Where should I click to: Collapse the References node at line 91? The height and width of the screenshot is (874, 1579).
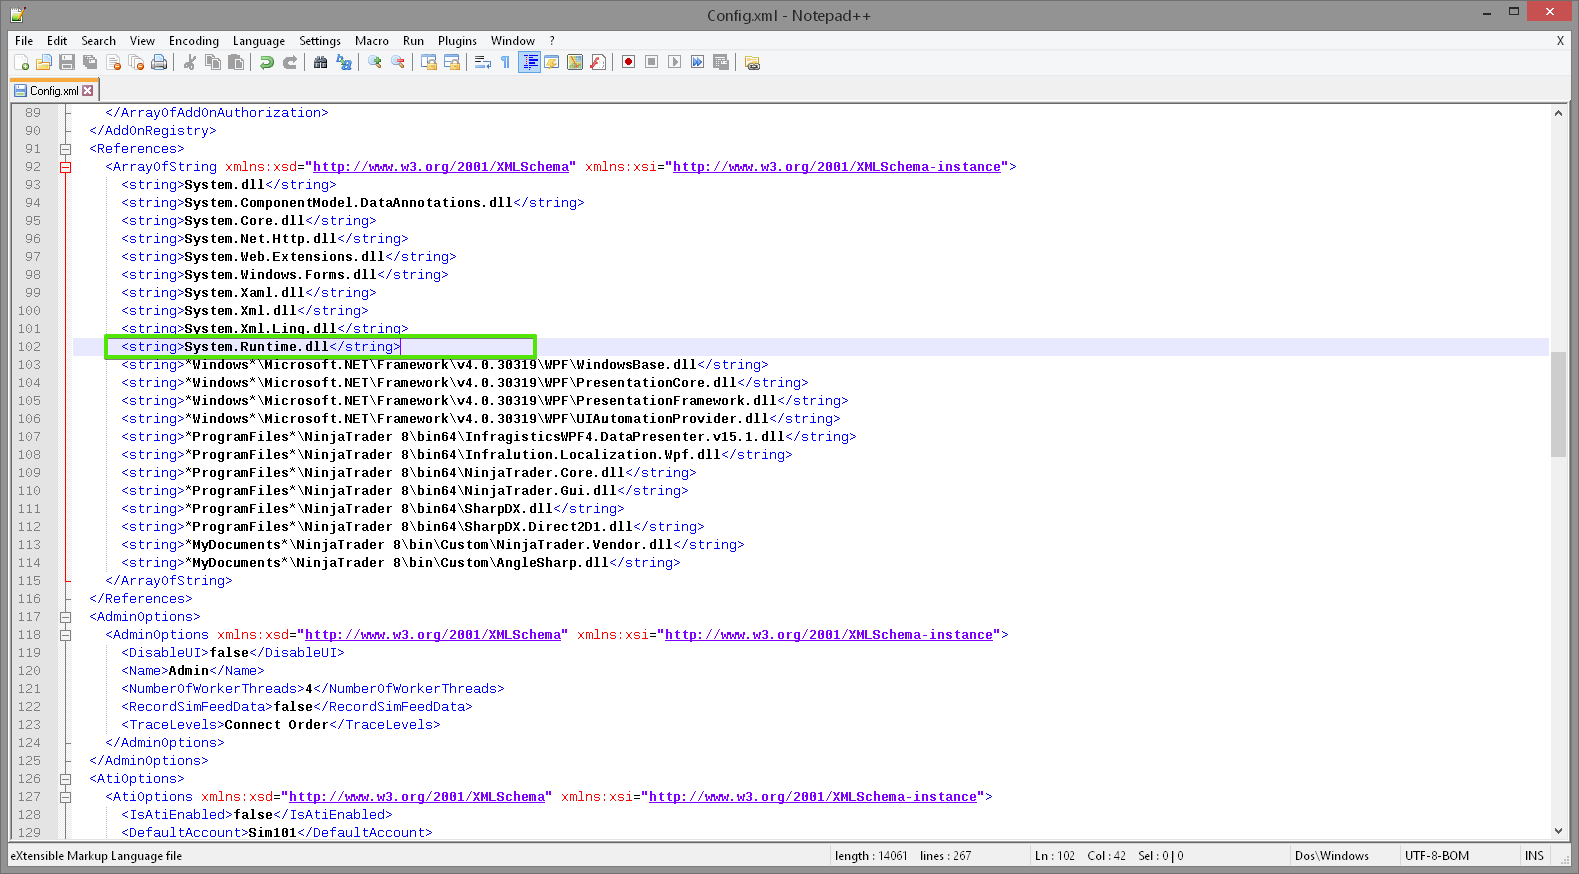(66, 149)
